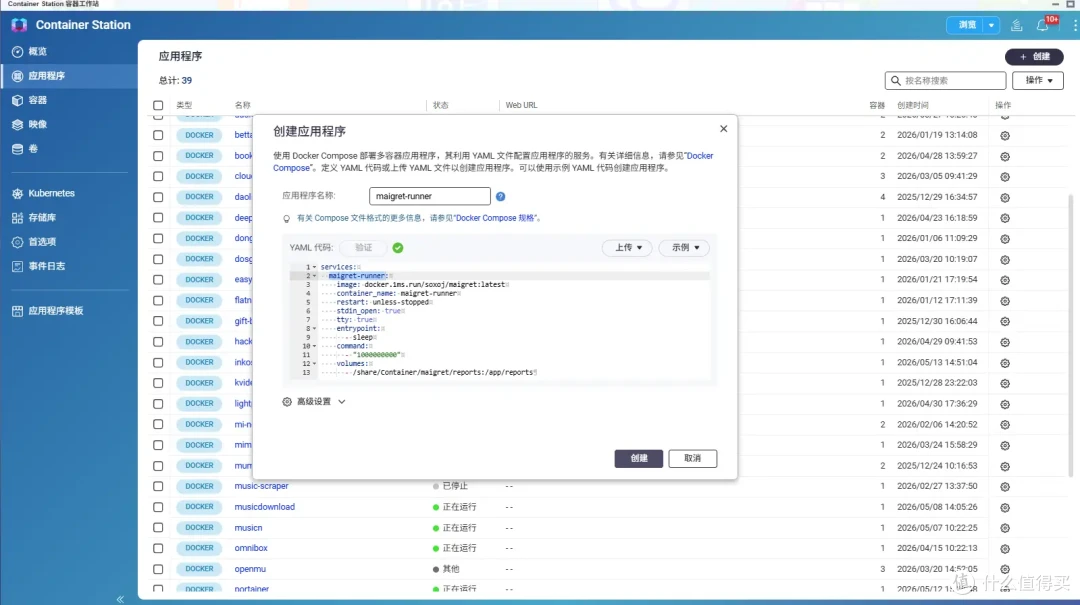Click the 应用程序名称 maigret-runner input field
The image size is (1080, 605).
point(430,196)
